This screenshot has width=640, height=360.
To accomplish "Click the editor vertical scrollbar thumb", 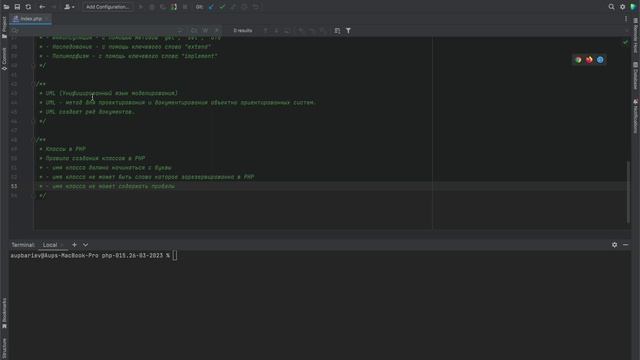I will 628,192.
